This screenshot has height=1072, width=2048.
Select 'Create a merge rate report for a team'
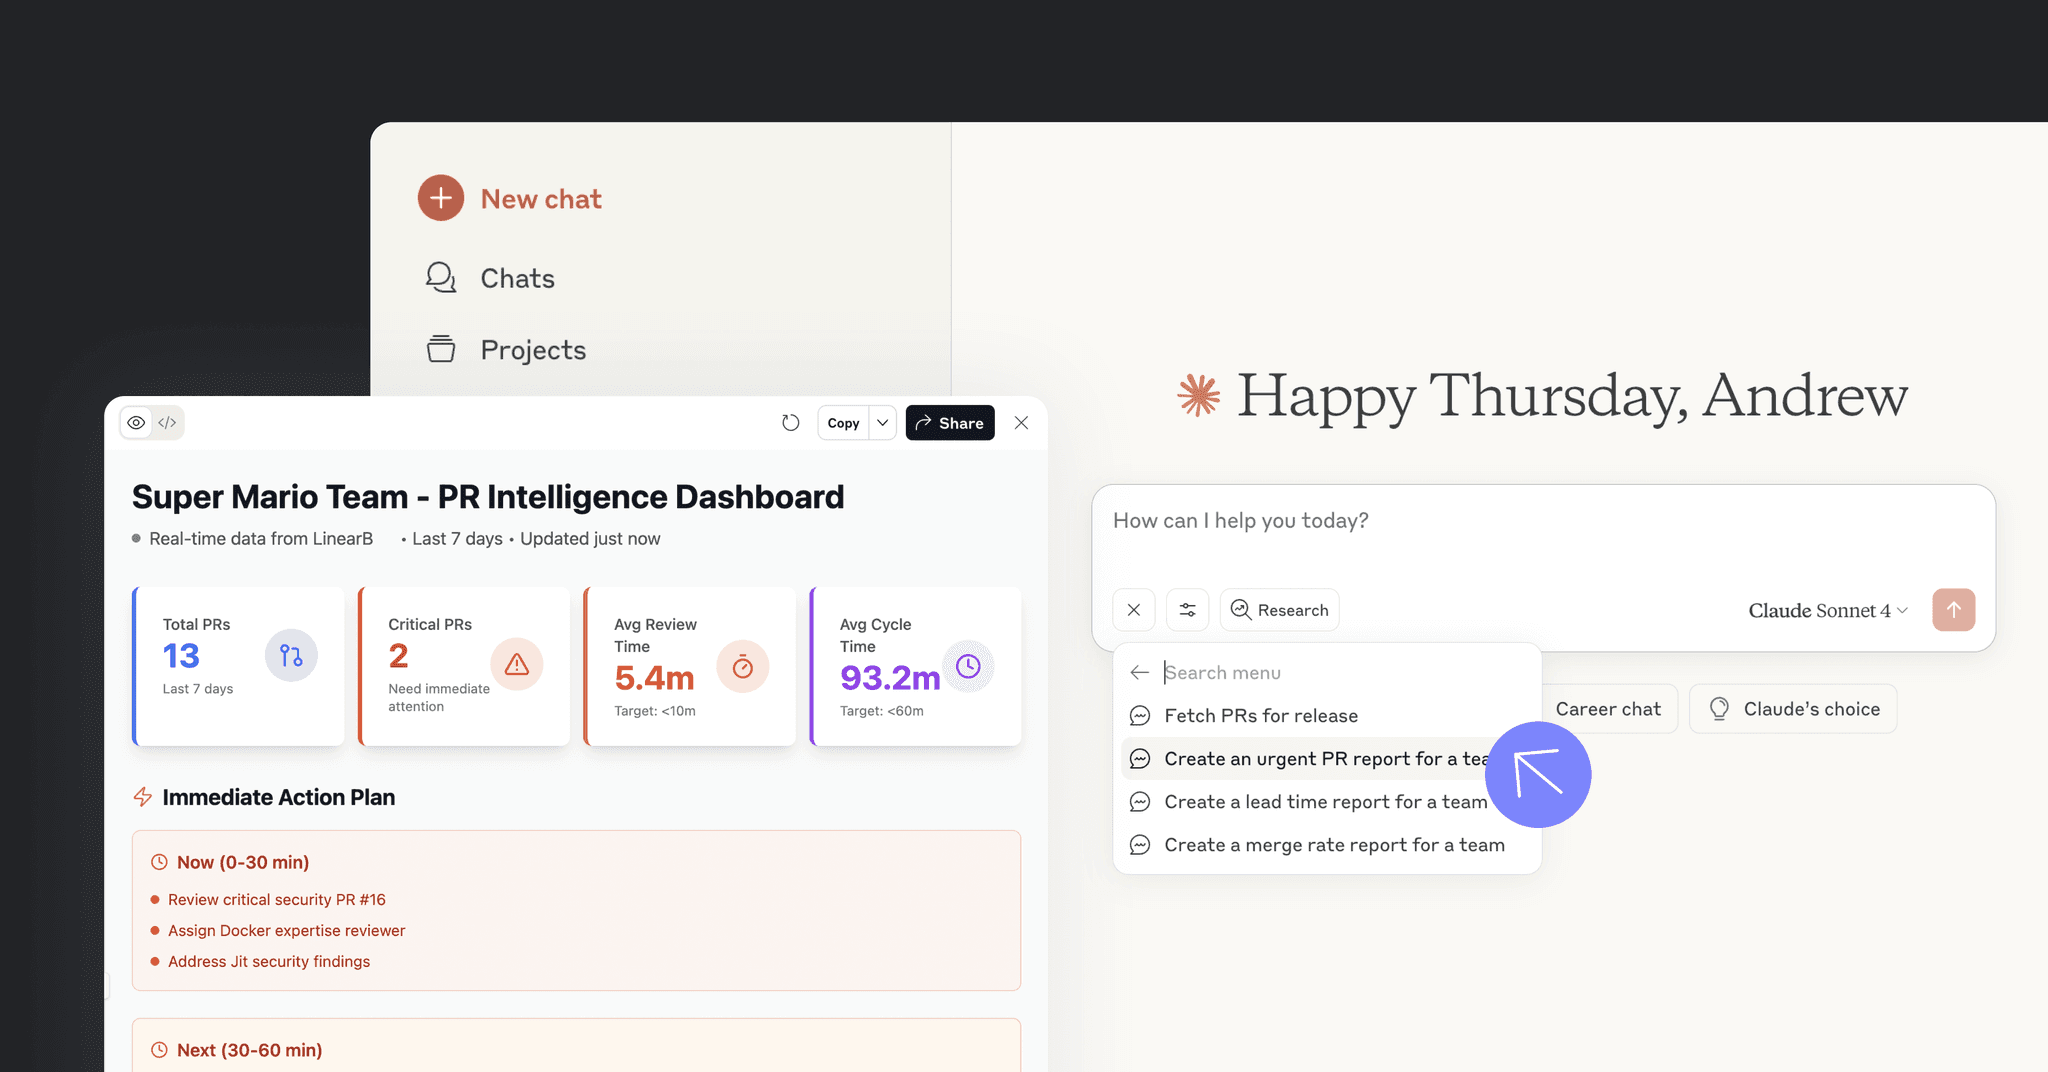point(1334,844)
